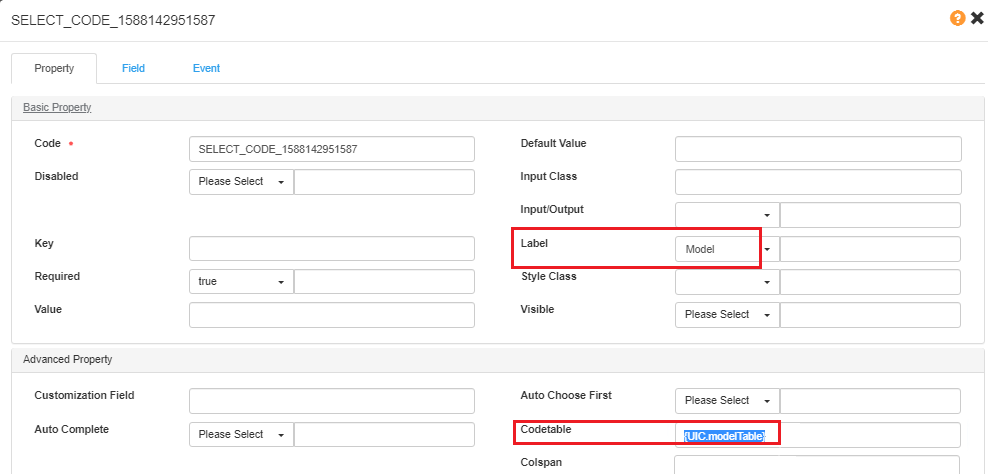The height and width of the screenshot is (474, 988).
Task: Close the SELECT_CODE properties dialog
Action: (977, 18)
